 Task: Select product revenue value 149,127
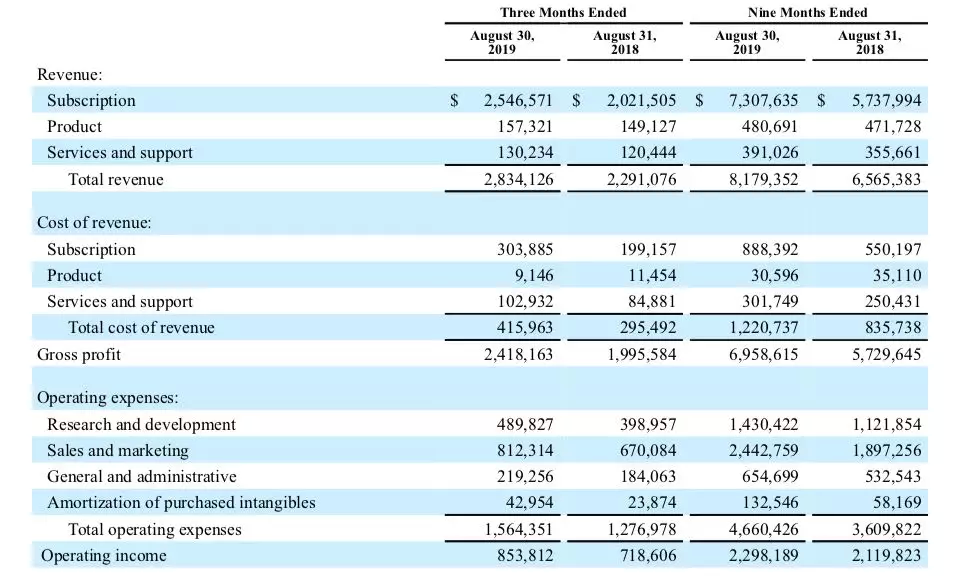point(648,127)
